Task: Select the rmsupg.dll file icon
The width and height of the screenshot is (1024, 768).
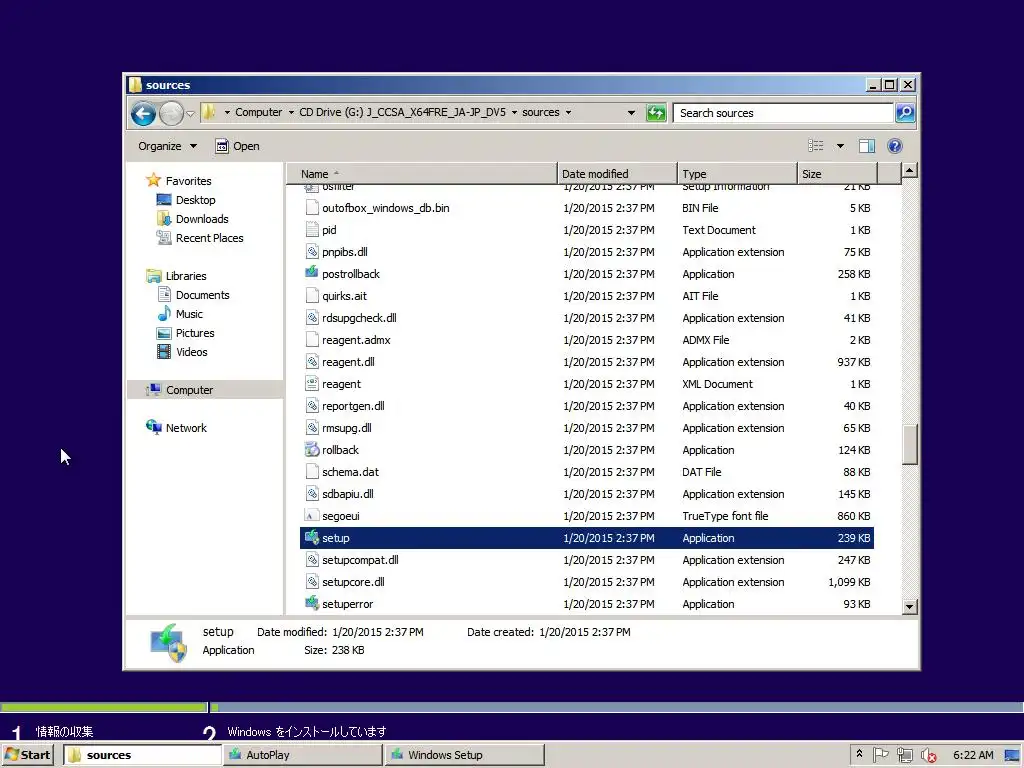Action: click(x=312, y=428)
